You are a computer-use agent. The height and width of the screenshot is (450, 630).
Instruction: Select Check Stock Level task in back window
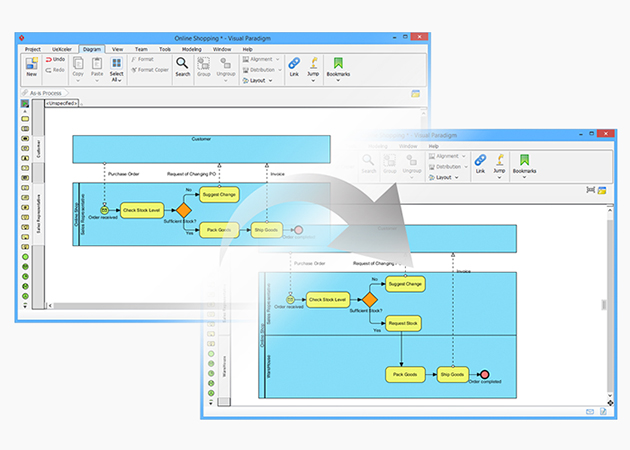coord(141,210)
